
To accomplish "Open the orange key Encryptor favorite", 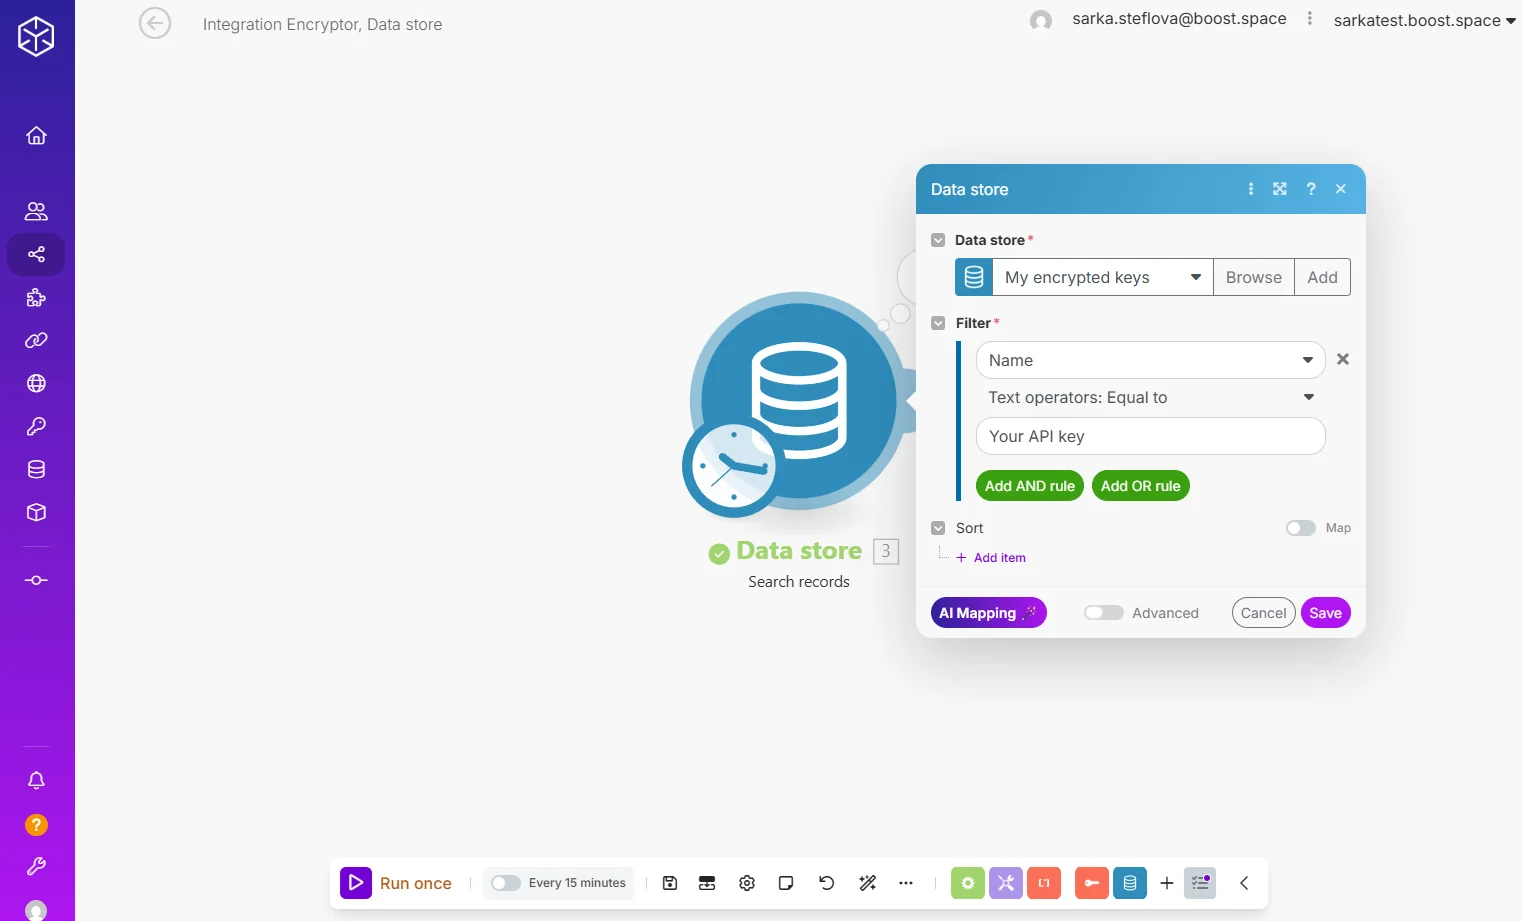I will coord(1092,883).
